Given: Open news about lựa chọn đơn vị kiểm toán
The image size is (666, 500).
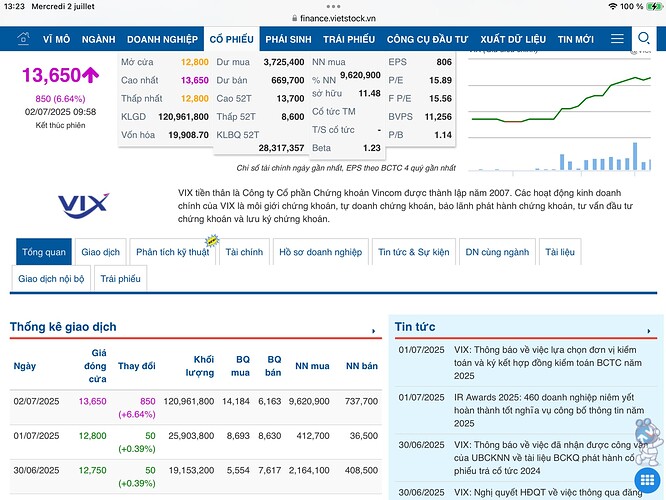Looking at the screenshot, I should 548,363.
